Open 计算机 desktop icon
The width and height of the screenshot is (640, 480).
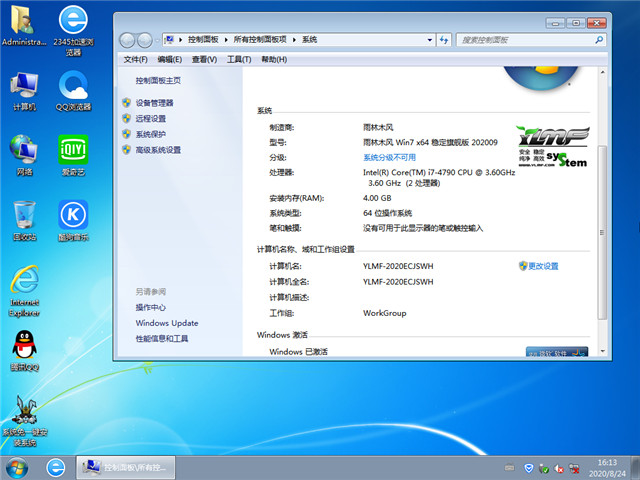click(24, 91)
